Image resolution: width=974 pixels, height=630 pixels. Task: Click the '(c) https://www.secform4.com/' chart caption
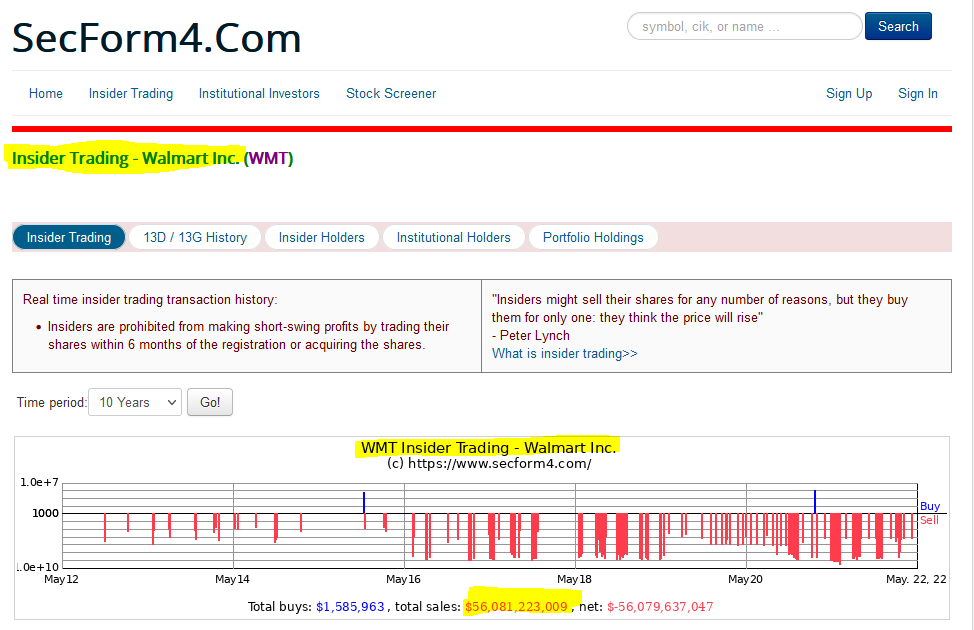[x=489, y=463]
